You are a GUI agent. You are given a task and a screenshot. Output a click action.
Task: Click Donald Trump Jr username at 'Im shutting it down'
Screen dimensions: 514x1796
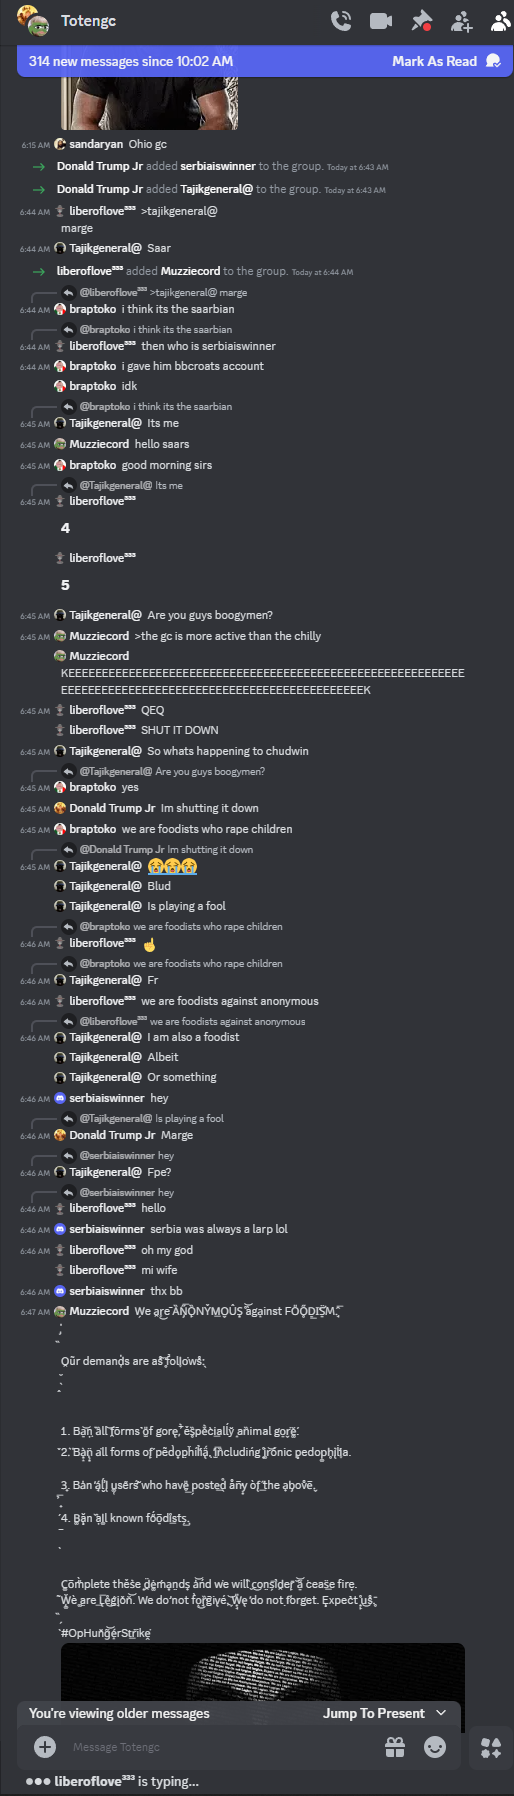(112, 808)
